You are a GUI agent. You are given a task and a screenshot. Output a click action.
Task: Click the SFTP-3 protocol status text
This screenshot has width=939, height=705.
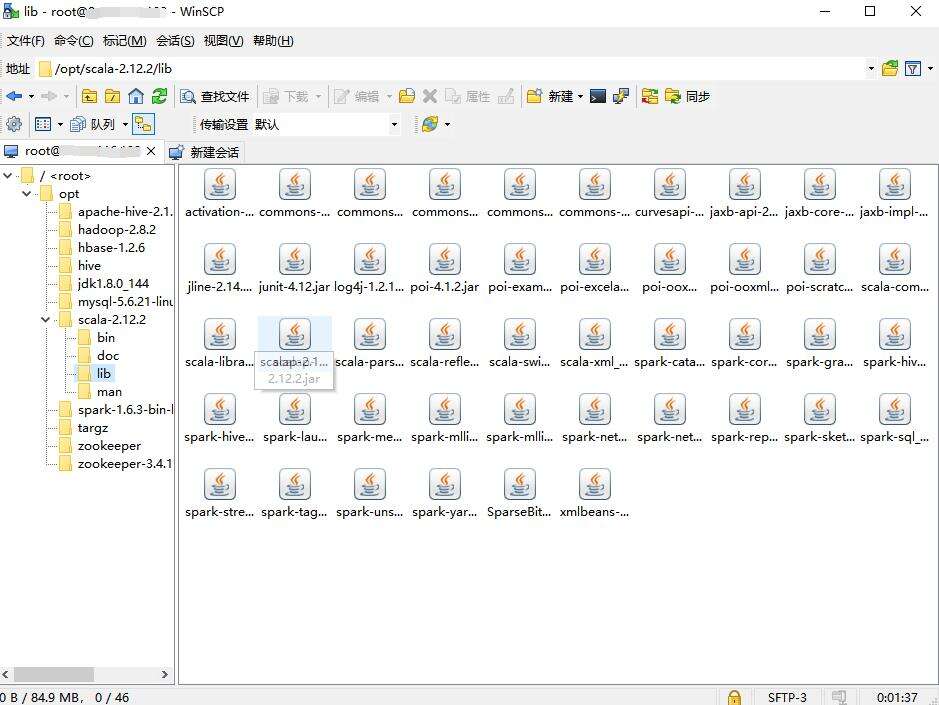pos(787,697)
